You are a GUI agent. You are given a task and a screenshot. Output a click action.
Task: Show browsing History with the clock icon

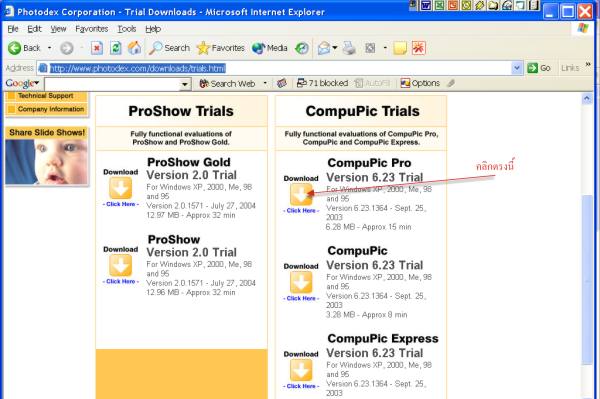coord(302,48)
